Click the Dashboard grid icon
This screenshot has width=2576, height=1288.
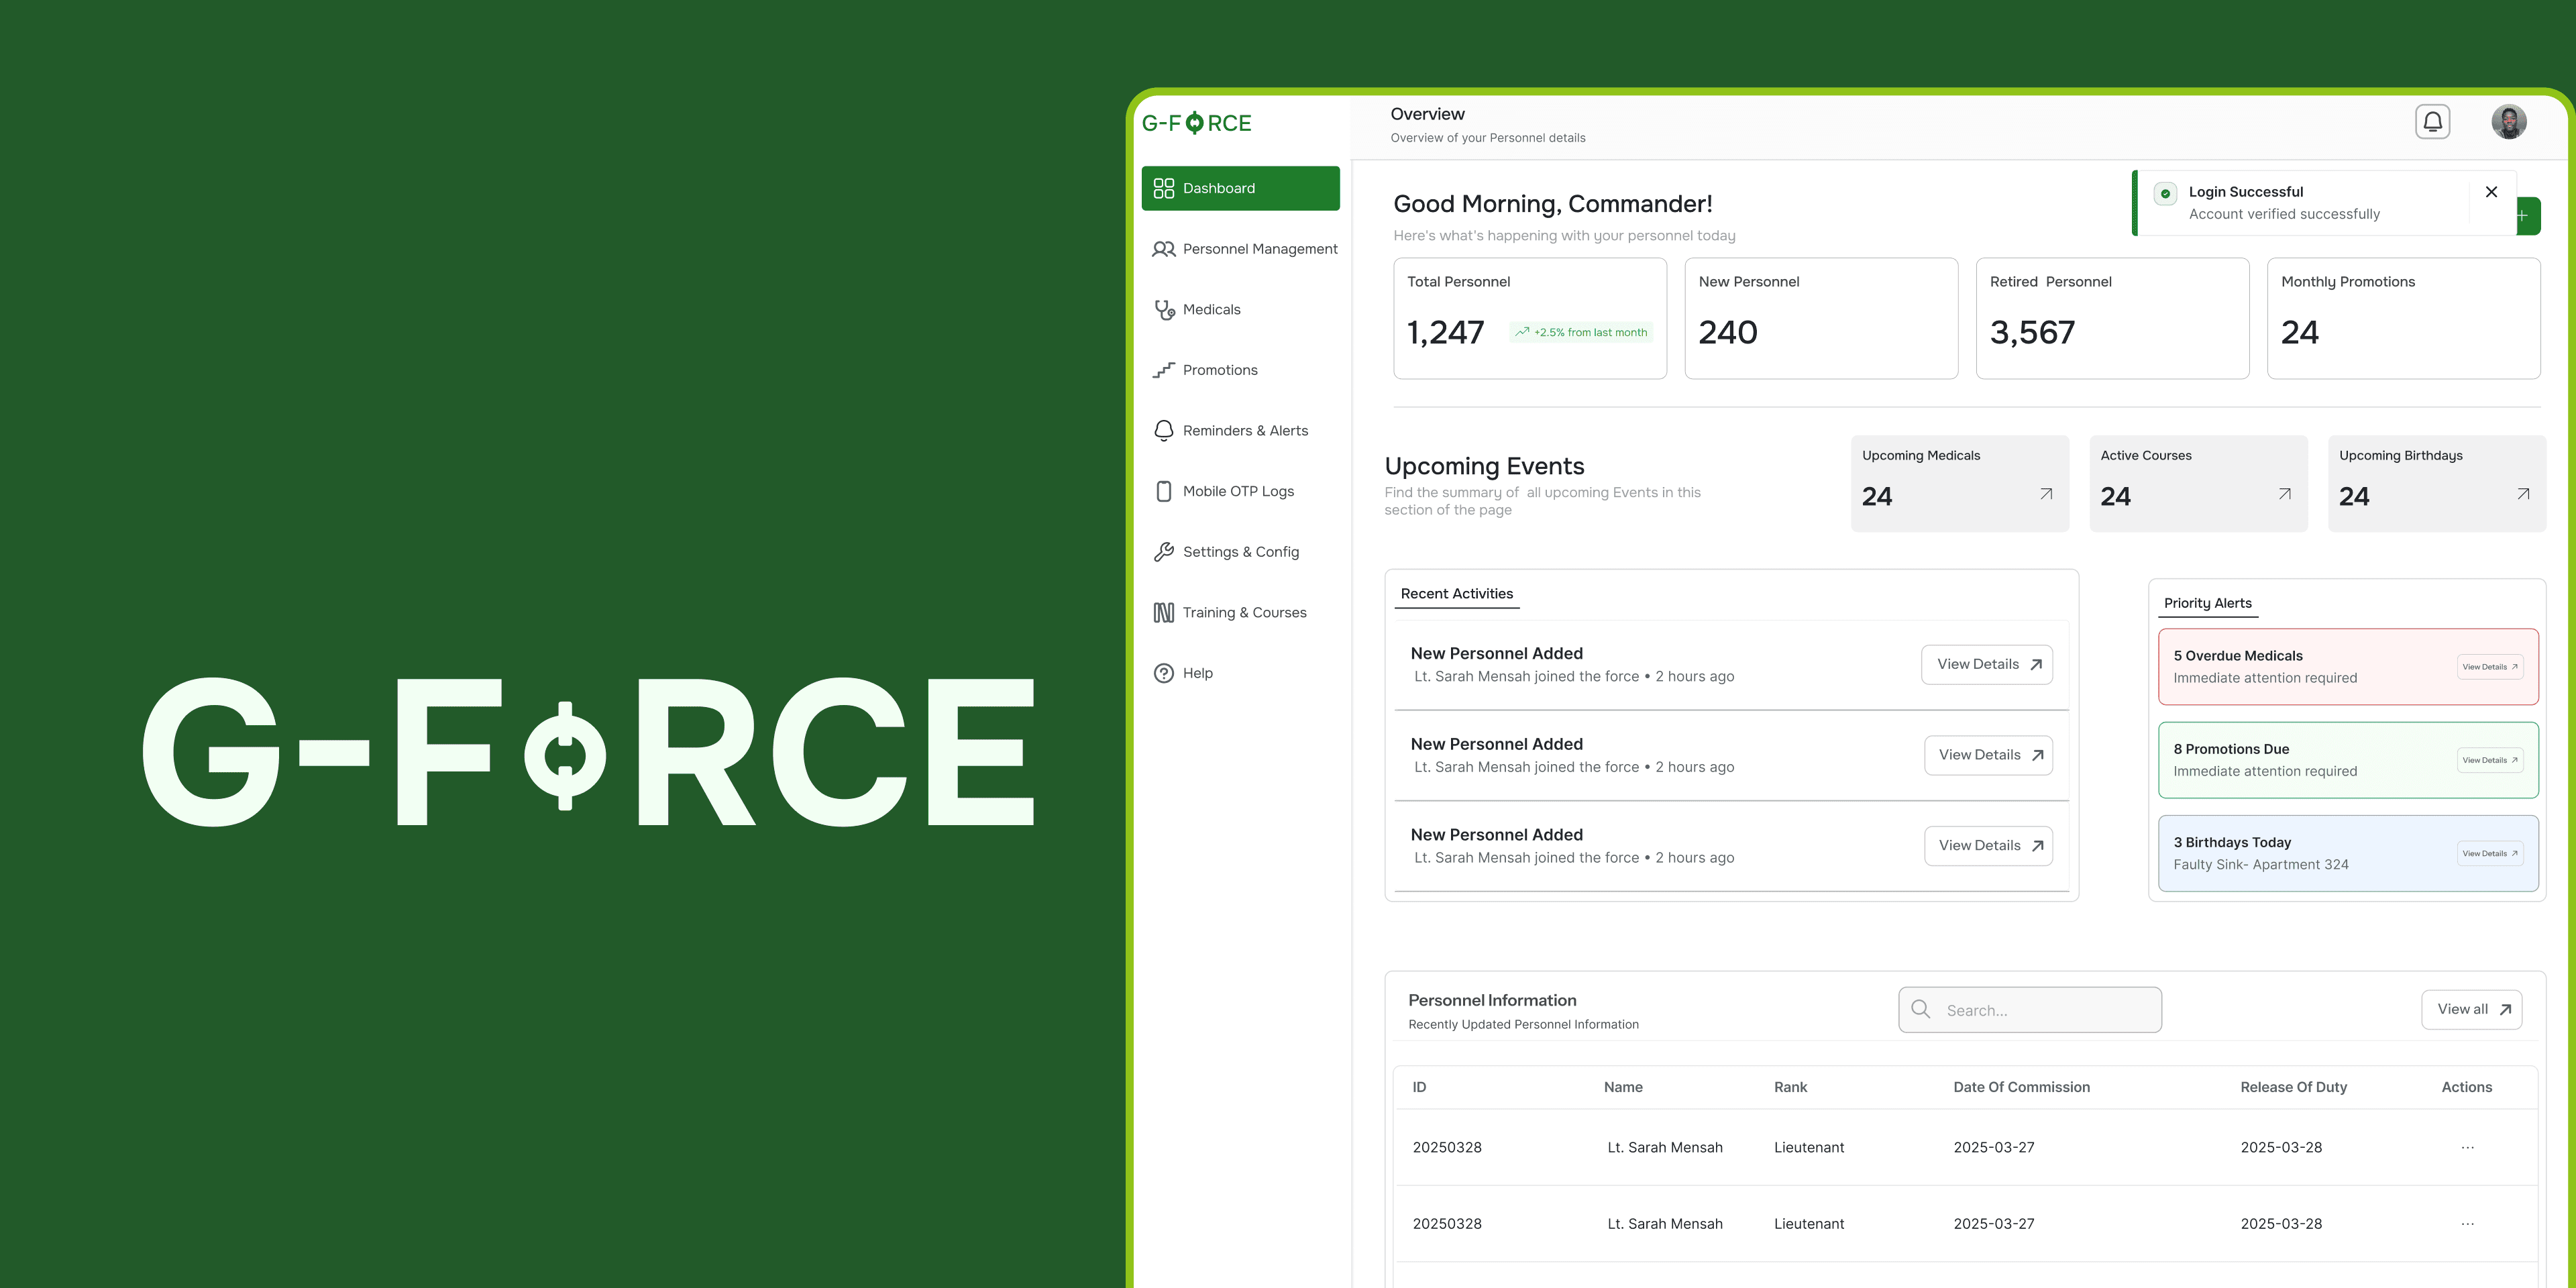point(1164,188)
